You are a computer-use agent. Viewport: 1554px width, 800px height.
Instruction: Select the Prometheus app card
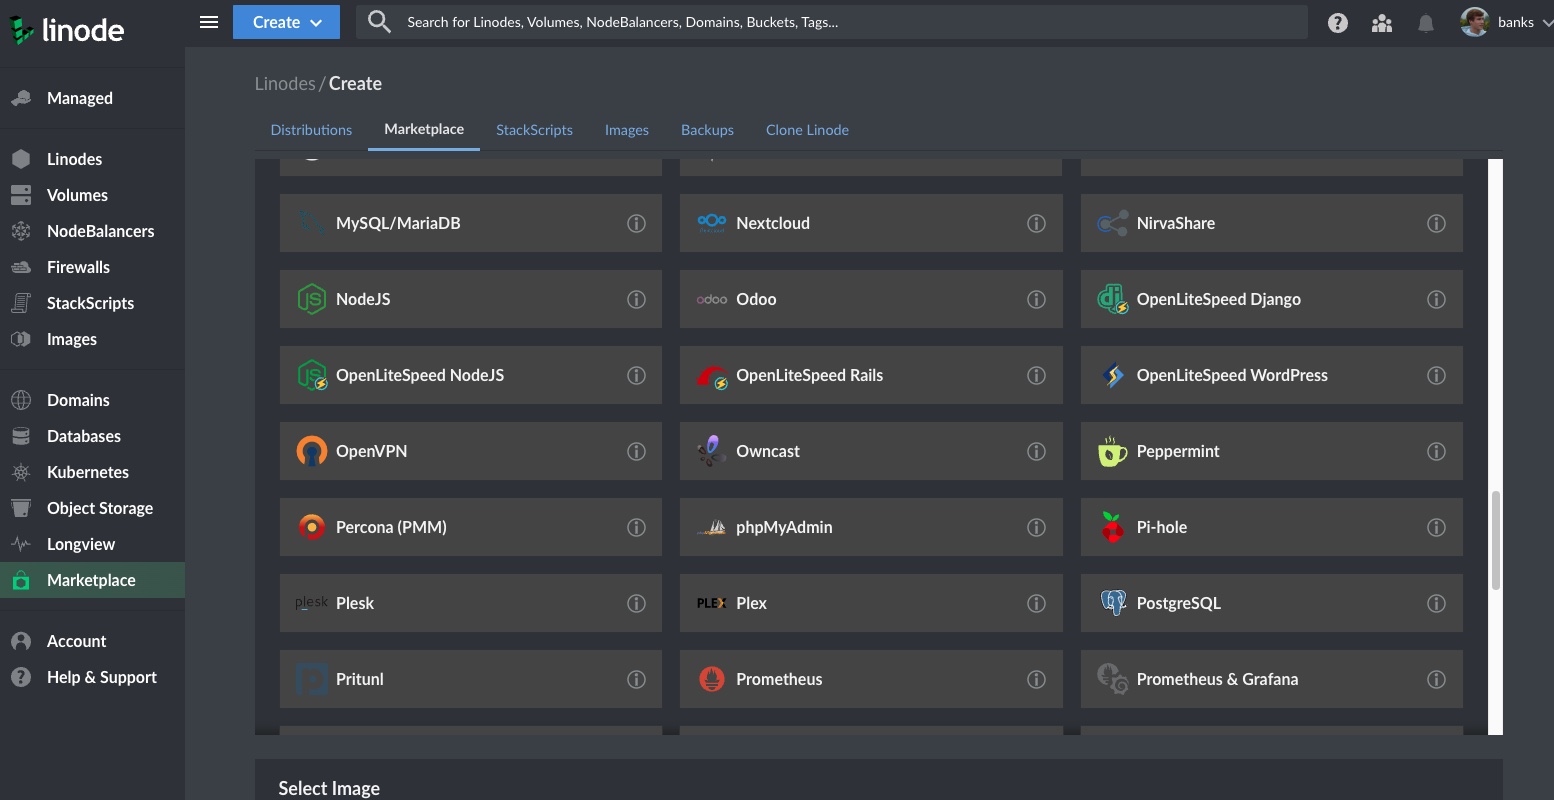[871, 679]
